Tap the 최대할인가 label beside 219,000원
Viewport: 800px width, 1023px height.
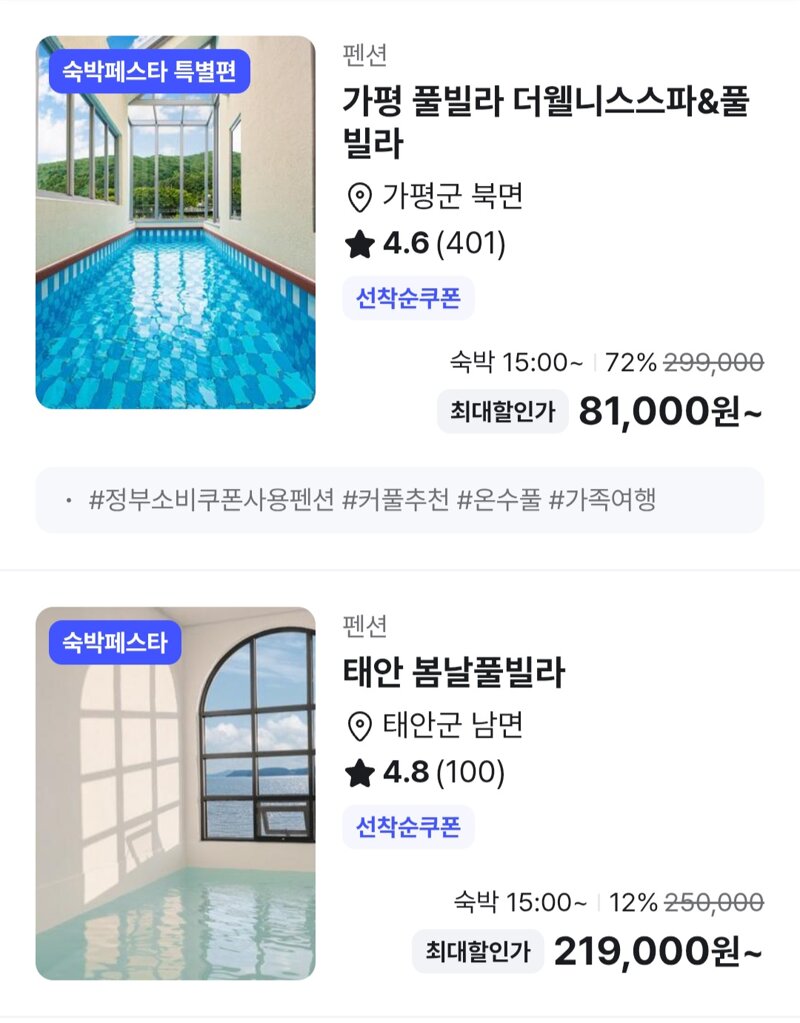(478, 951)
